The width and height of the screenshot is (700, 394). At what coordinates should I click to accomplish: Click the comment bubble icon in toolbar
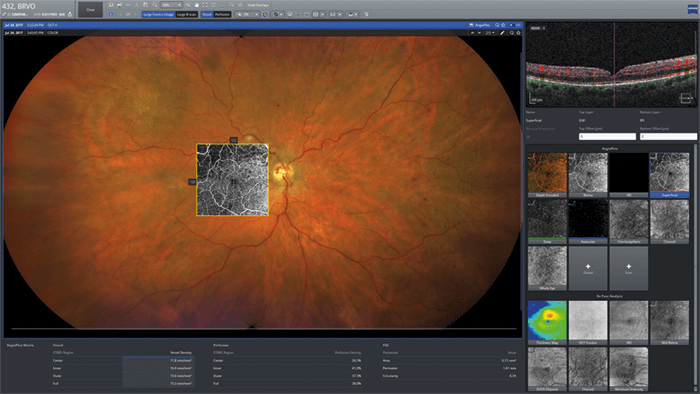click(232, 5)
